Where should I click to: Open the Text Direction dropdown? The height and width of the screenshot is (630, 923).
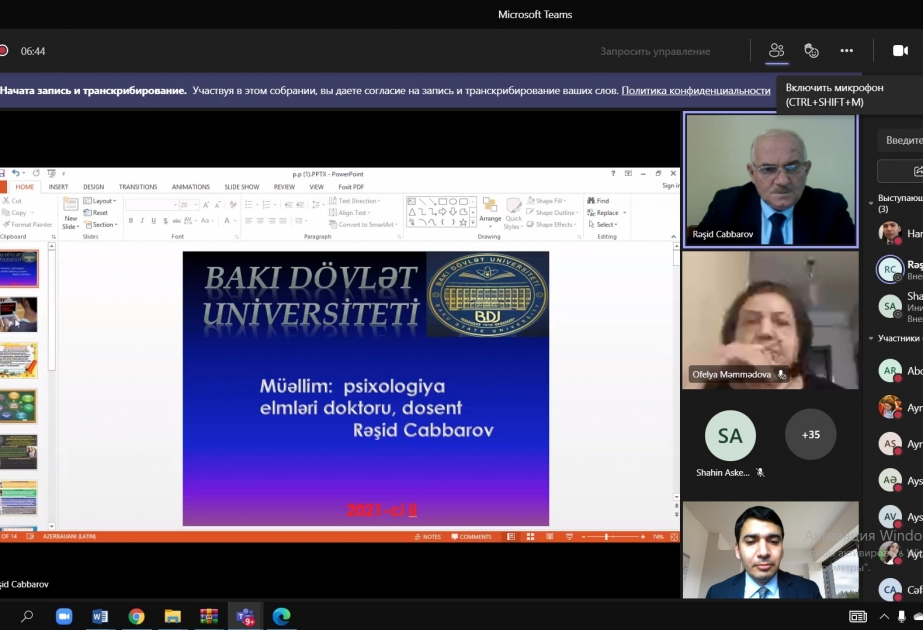pos(355,201)
